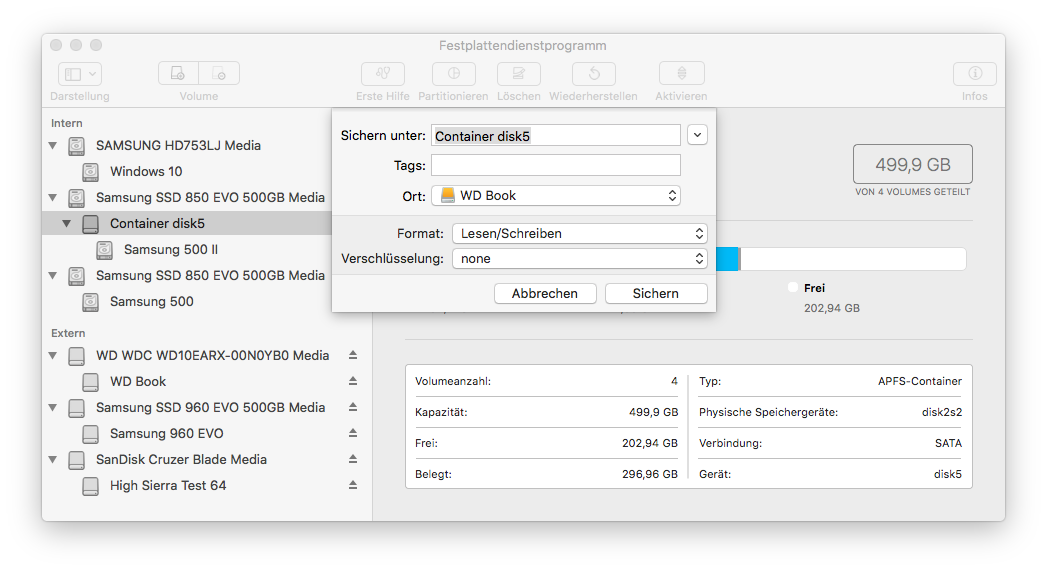Click the Sichern button

click(x=656, y=294)
